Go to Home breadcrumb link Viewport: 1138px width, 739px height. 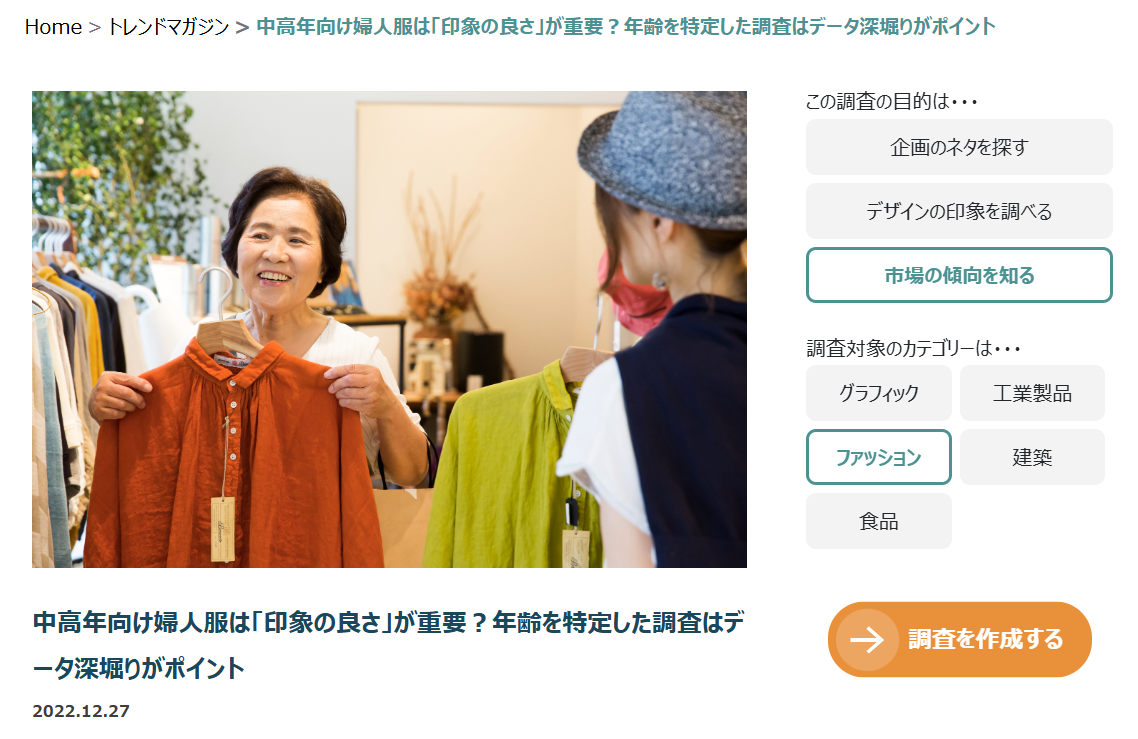[x=53, y=27]
